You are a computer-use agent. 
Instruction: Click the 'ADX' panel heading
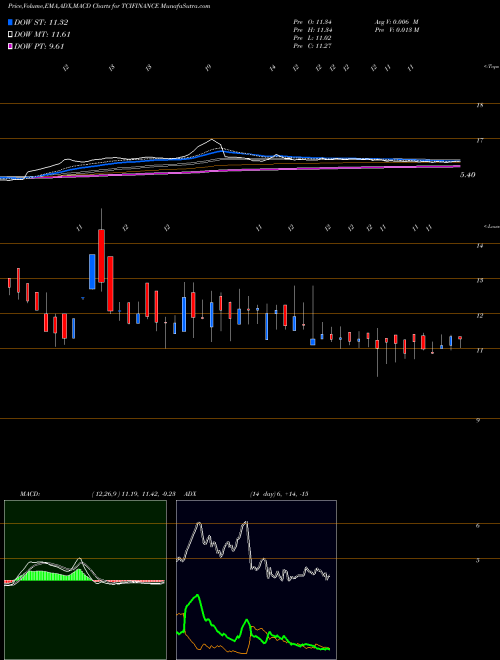click(190, 494)
